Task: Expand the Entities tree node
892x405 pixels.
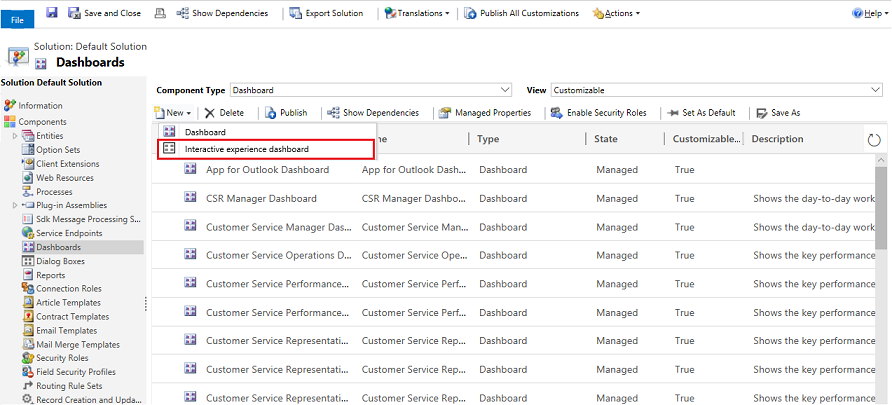Action: 15,136
